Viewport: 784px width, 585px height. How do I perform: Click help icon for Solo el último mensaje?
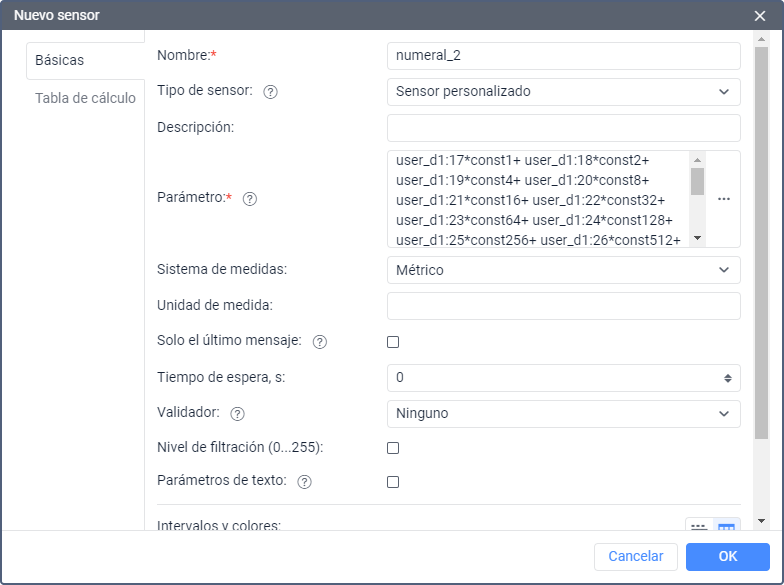coord(320,342)
